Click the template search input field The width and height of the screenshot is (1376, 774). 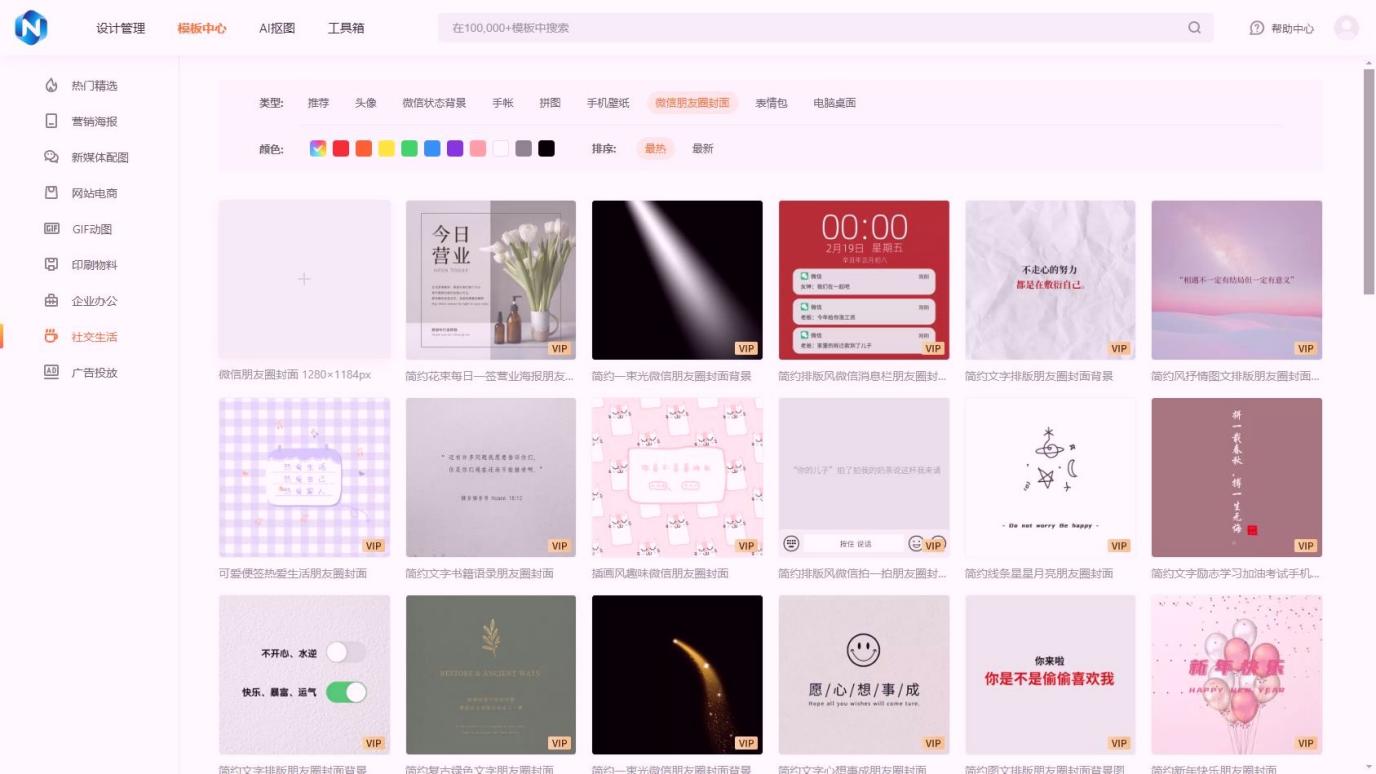tap(810, 28)
